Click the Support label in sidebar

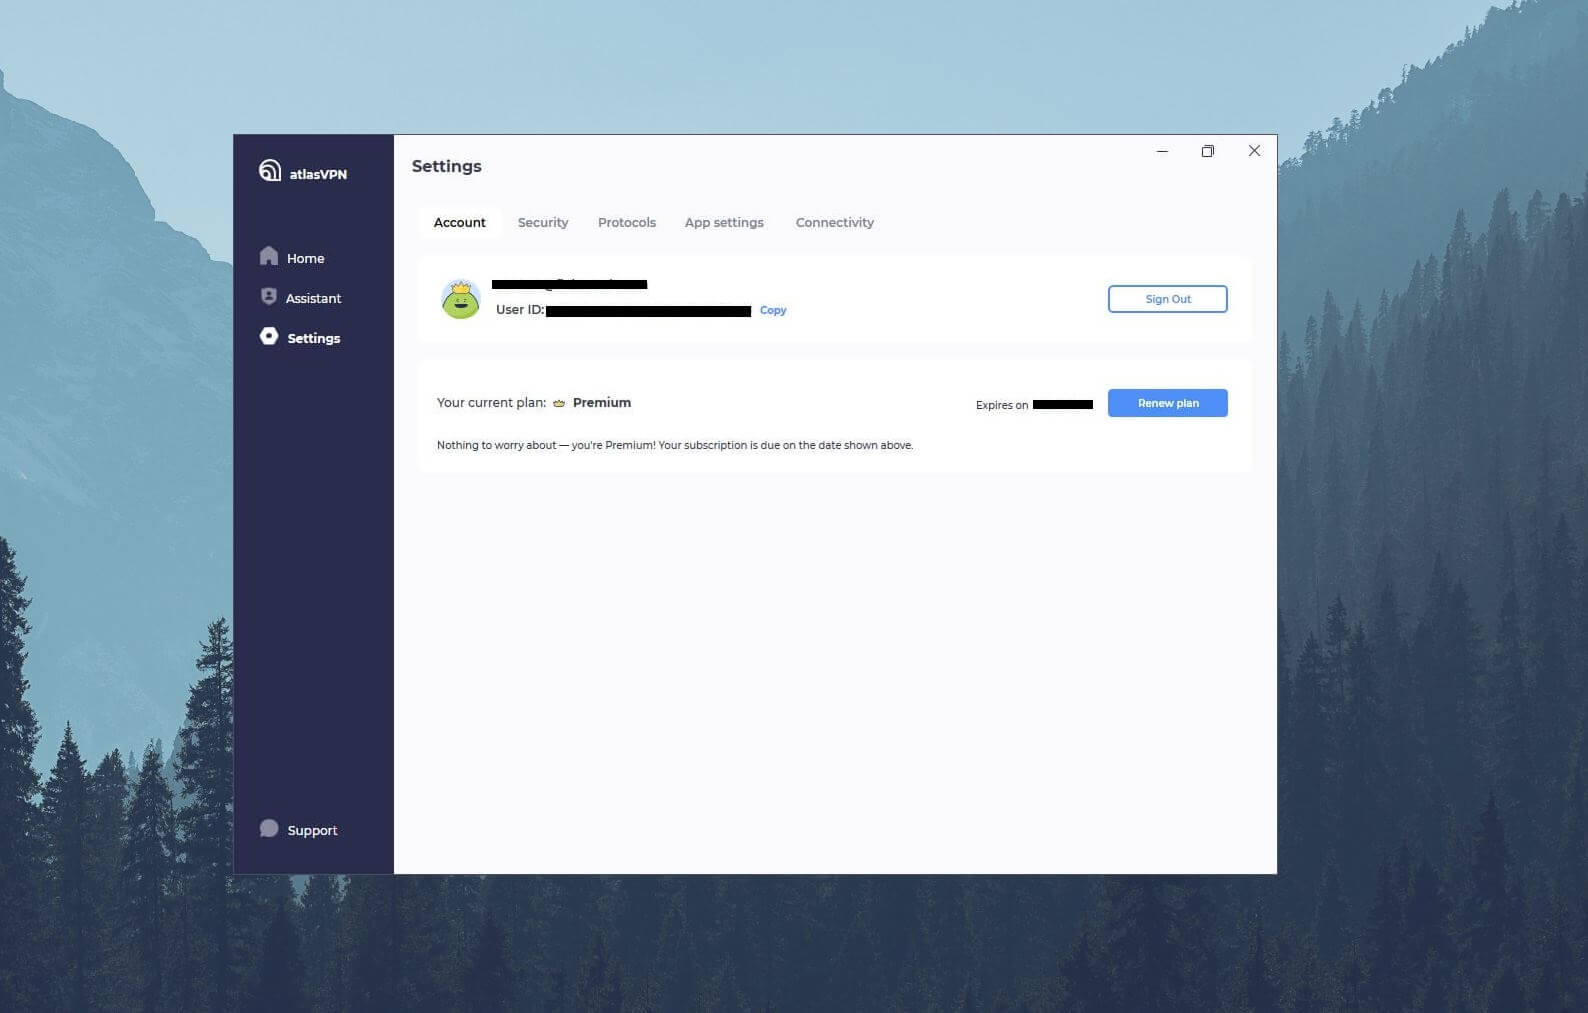tap(312, 830)
